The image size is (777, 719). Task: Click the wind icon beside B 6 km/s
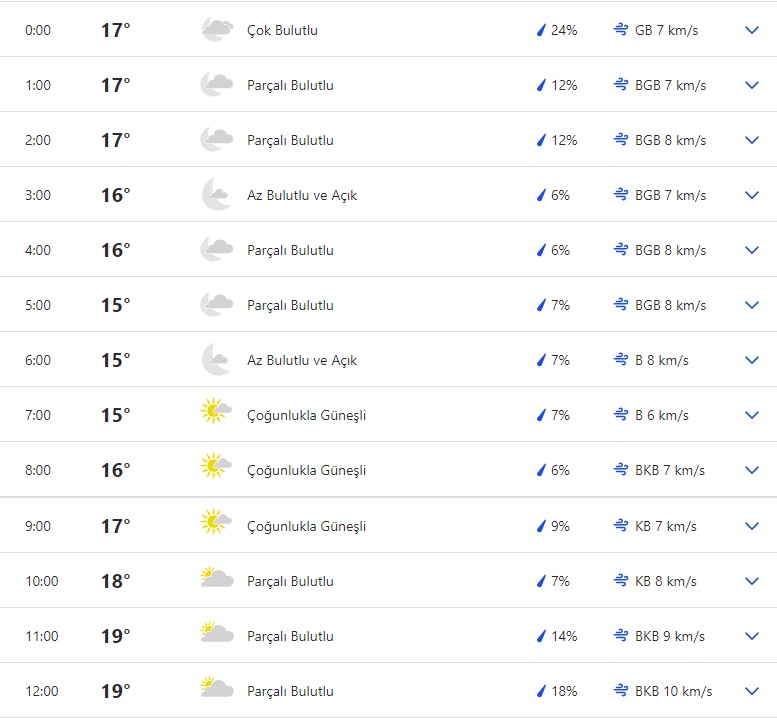pos(621,415)
